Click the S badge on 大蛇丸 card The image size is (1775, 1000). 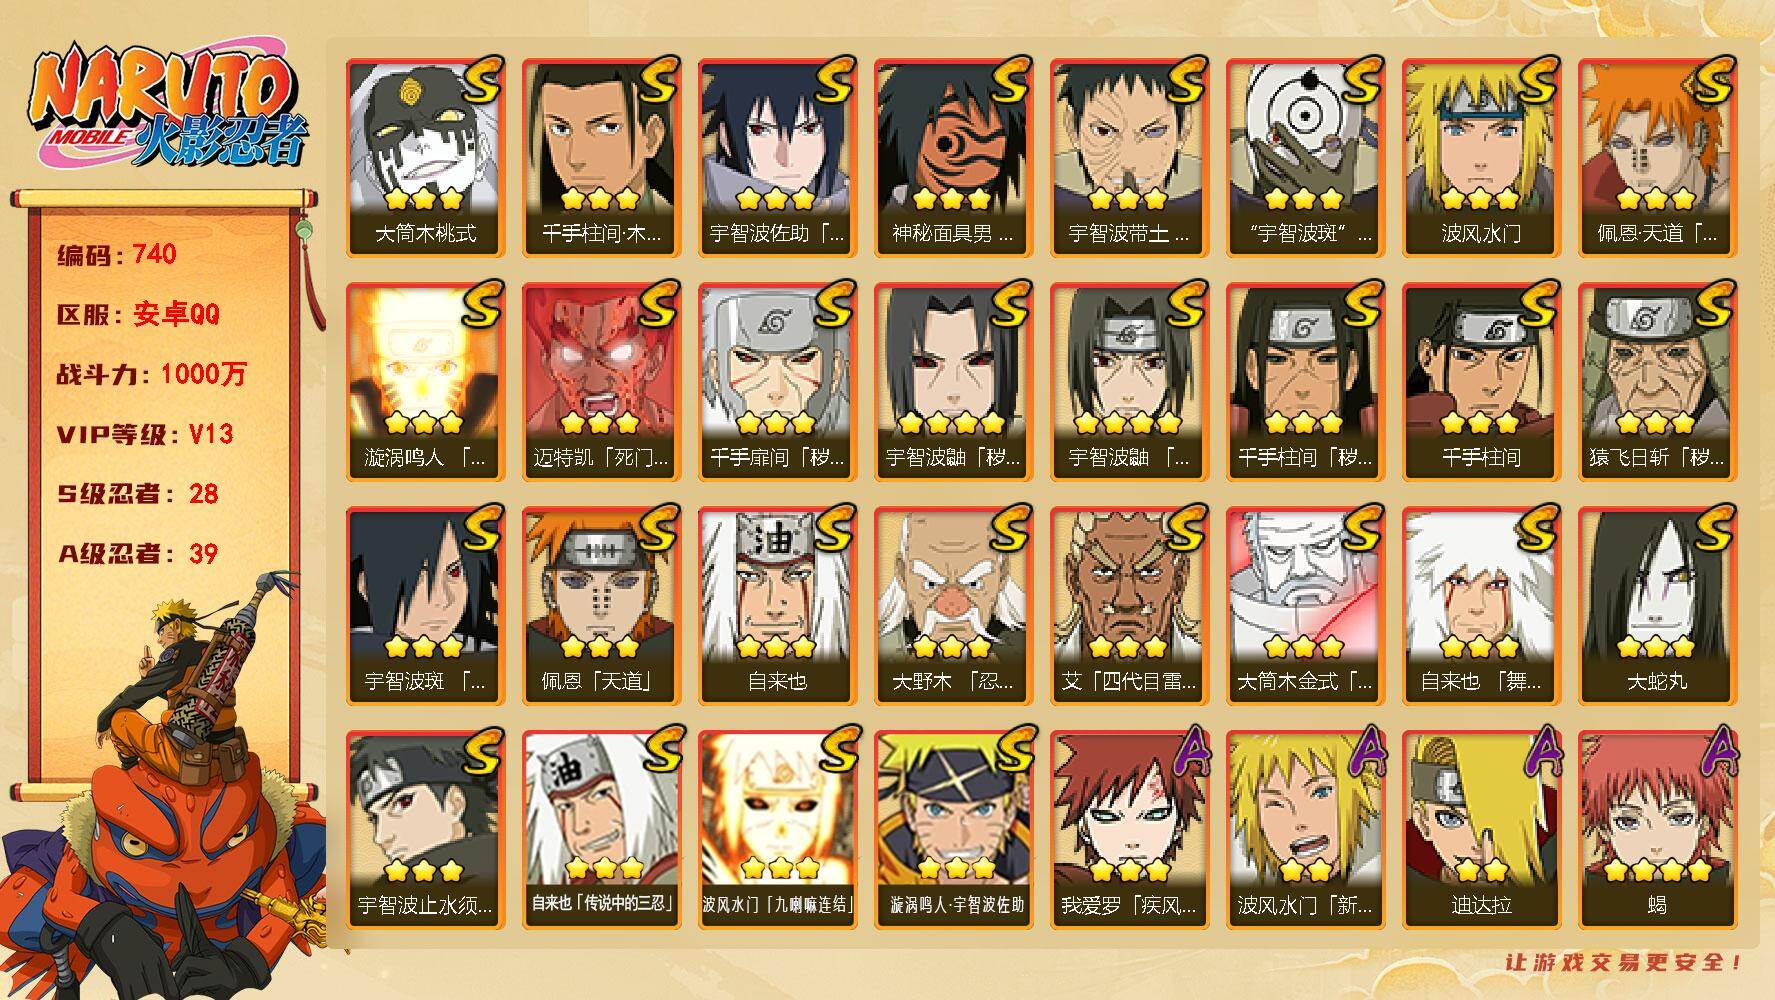pyautogui.click(x=1711, y=529)
